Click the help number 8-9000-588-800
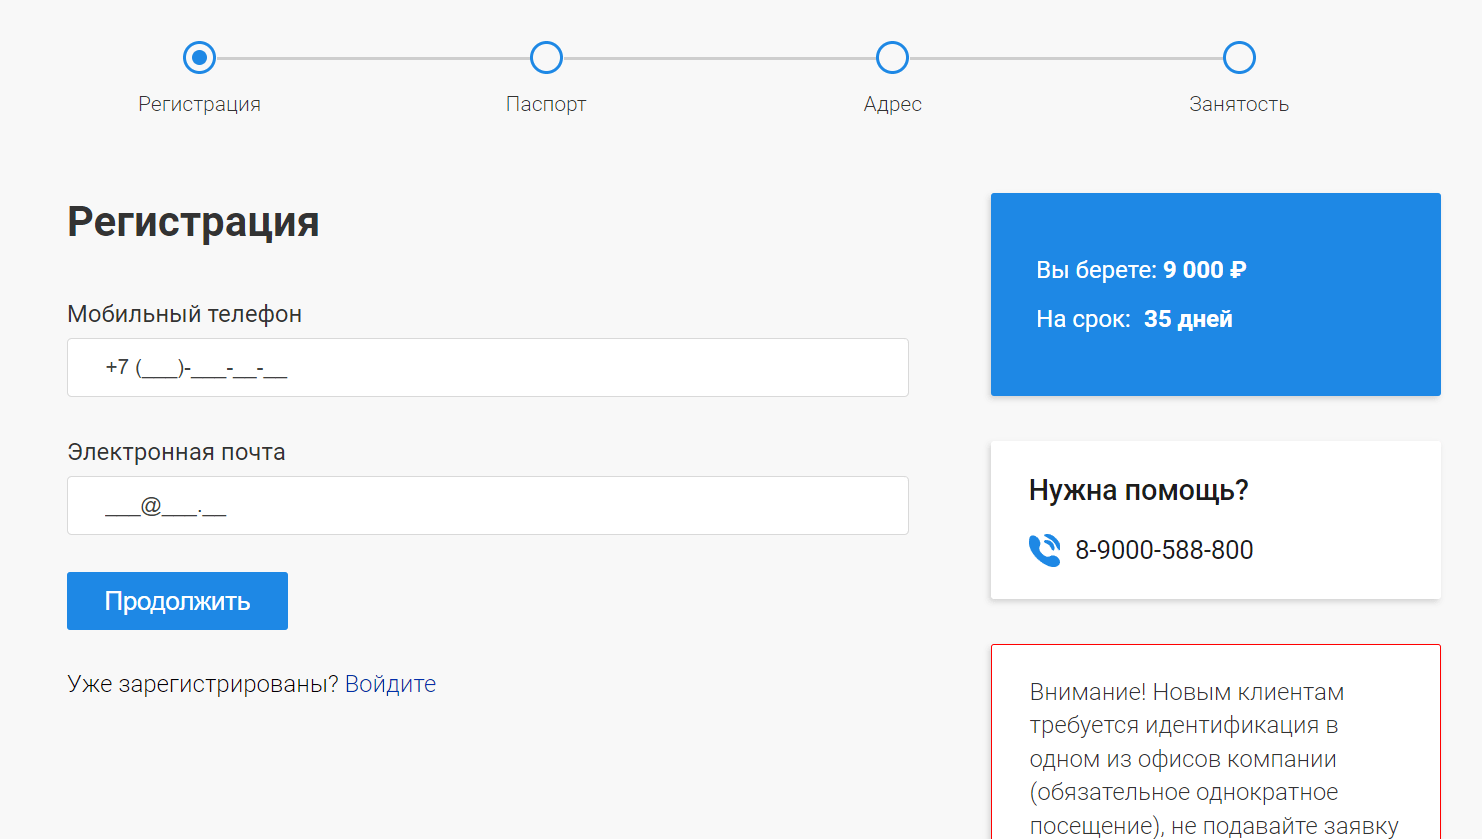Image resolution: width=1482 pixels, height=839 pixels. [x=1164, y=550]
